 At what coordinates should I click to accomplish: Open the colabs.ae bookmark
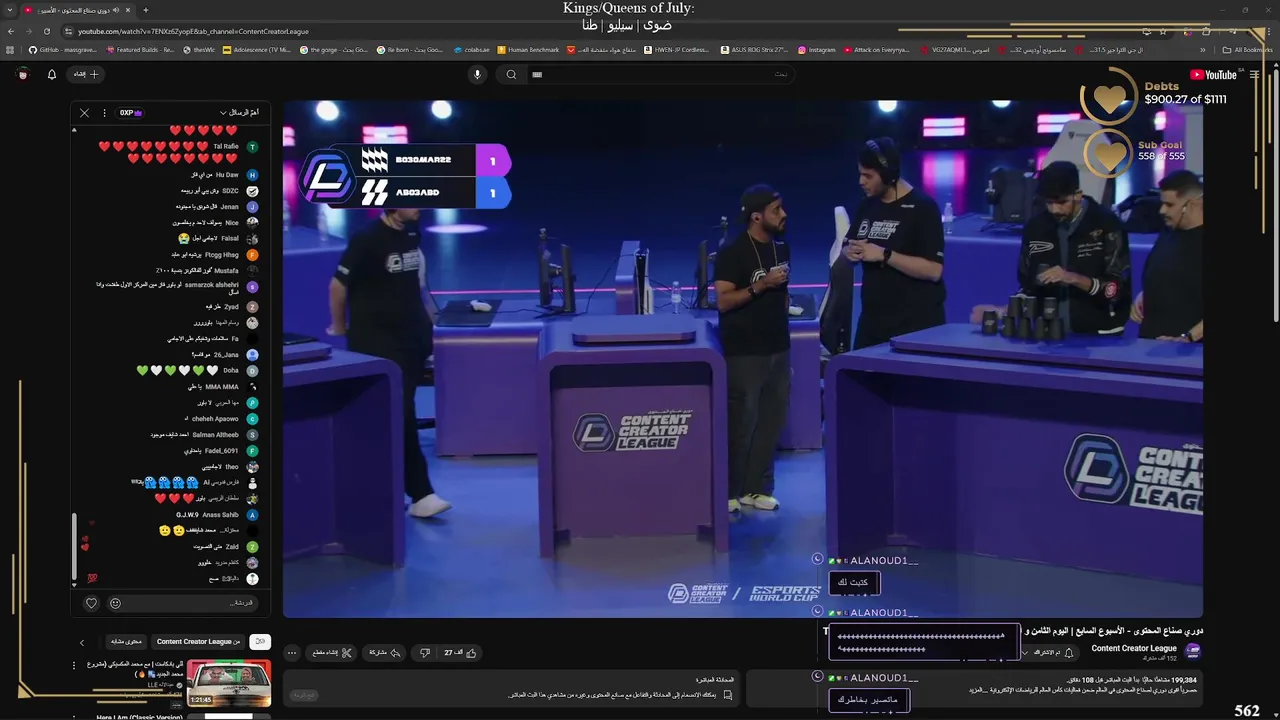point(471,49)
